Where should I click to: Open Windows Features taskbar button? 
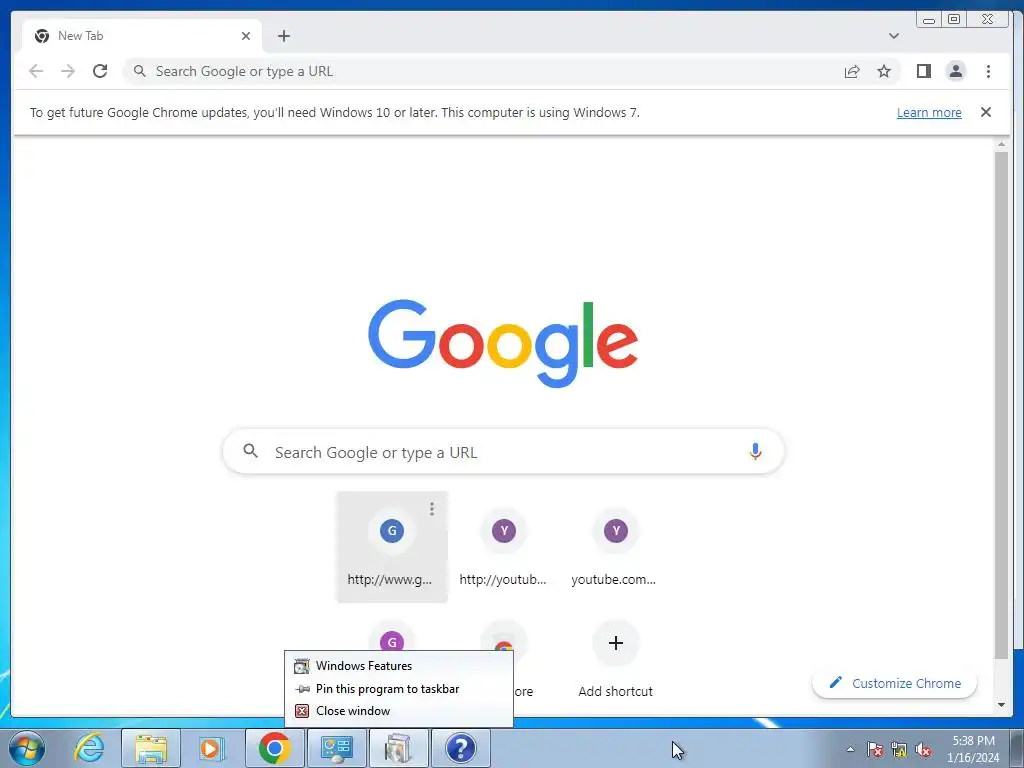tap(398, 748)
